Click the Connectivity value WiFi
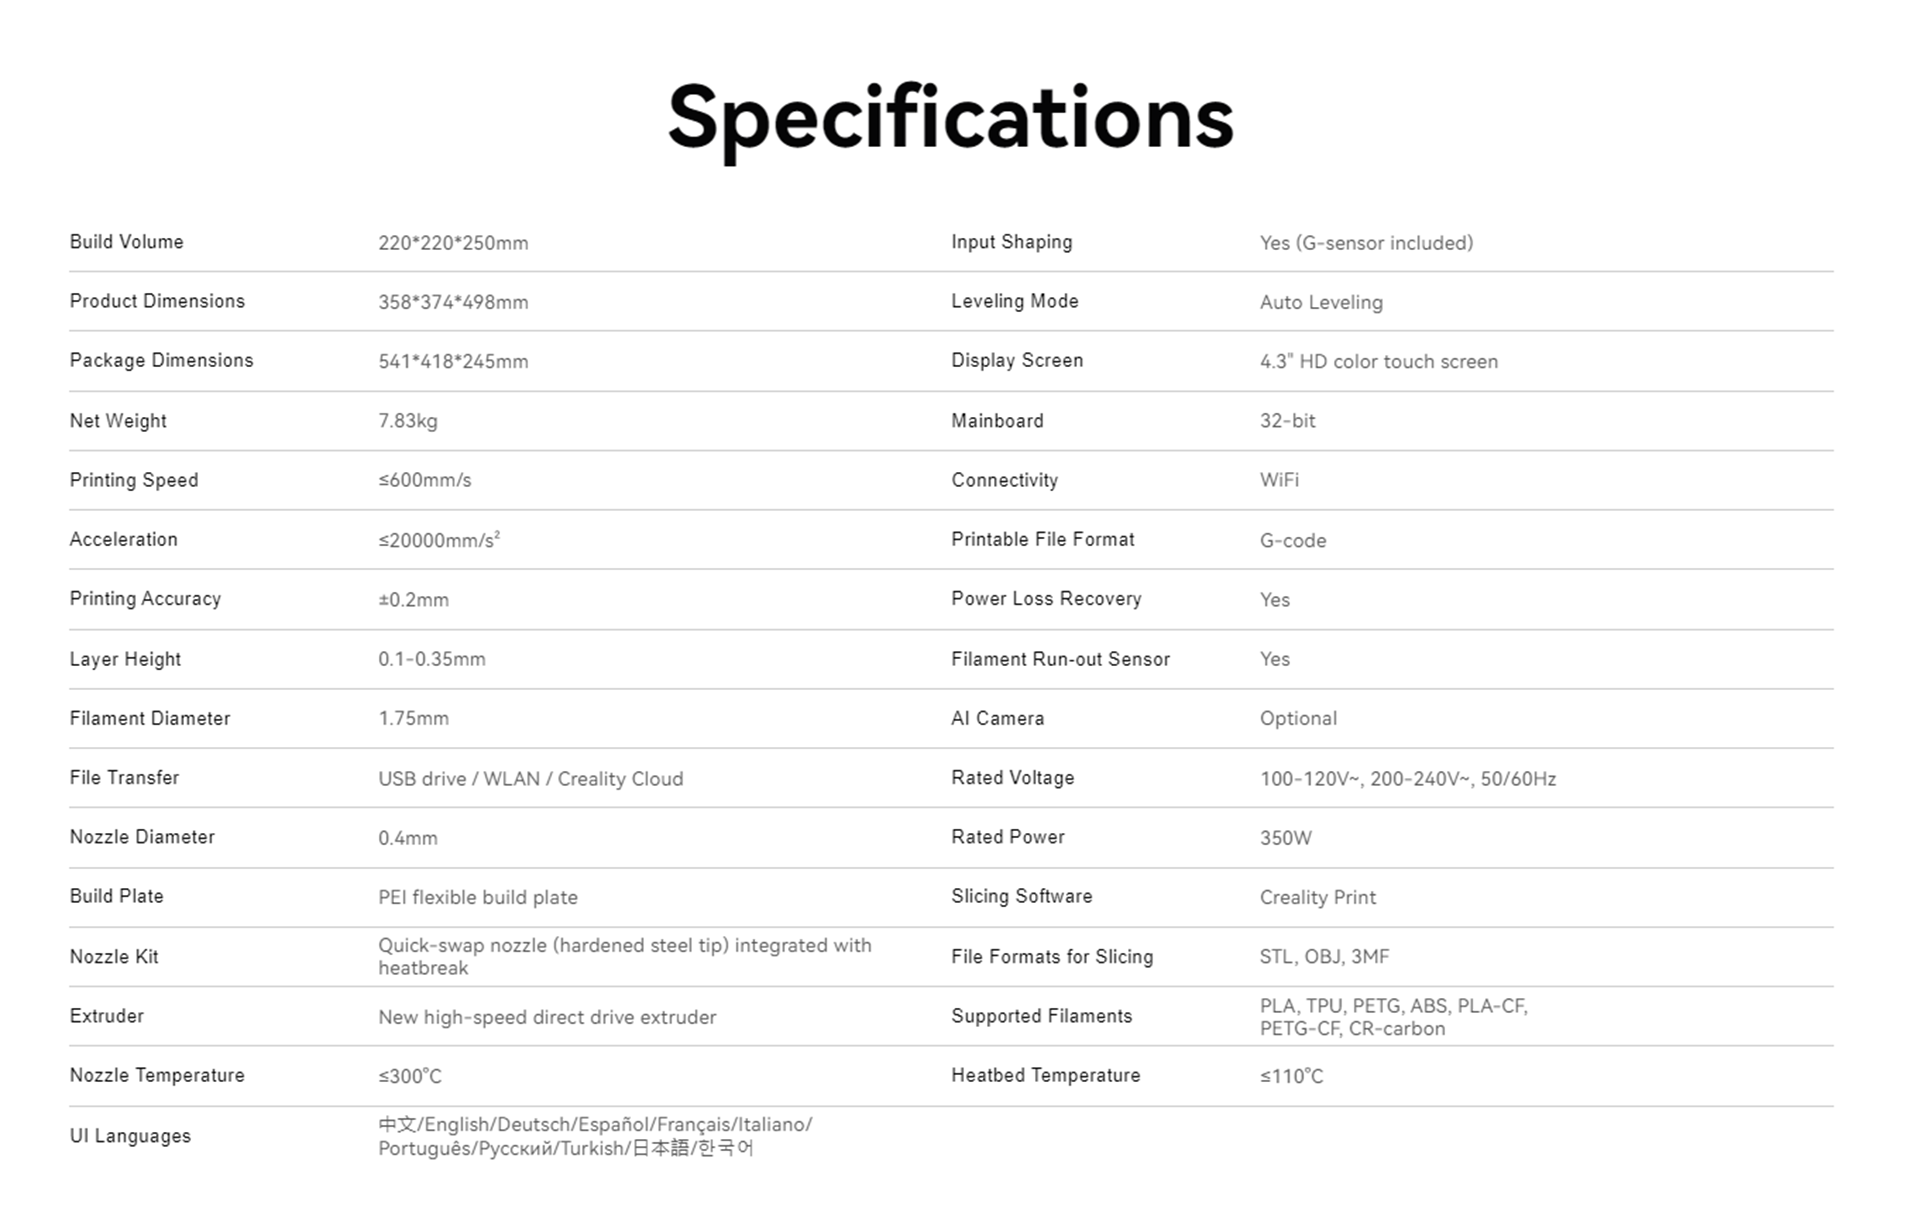This screenshot has width=1920, height=1217. point(1279,480)
